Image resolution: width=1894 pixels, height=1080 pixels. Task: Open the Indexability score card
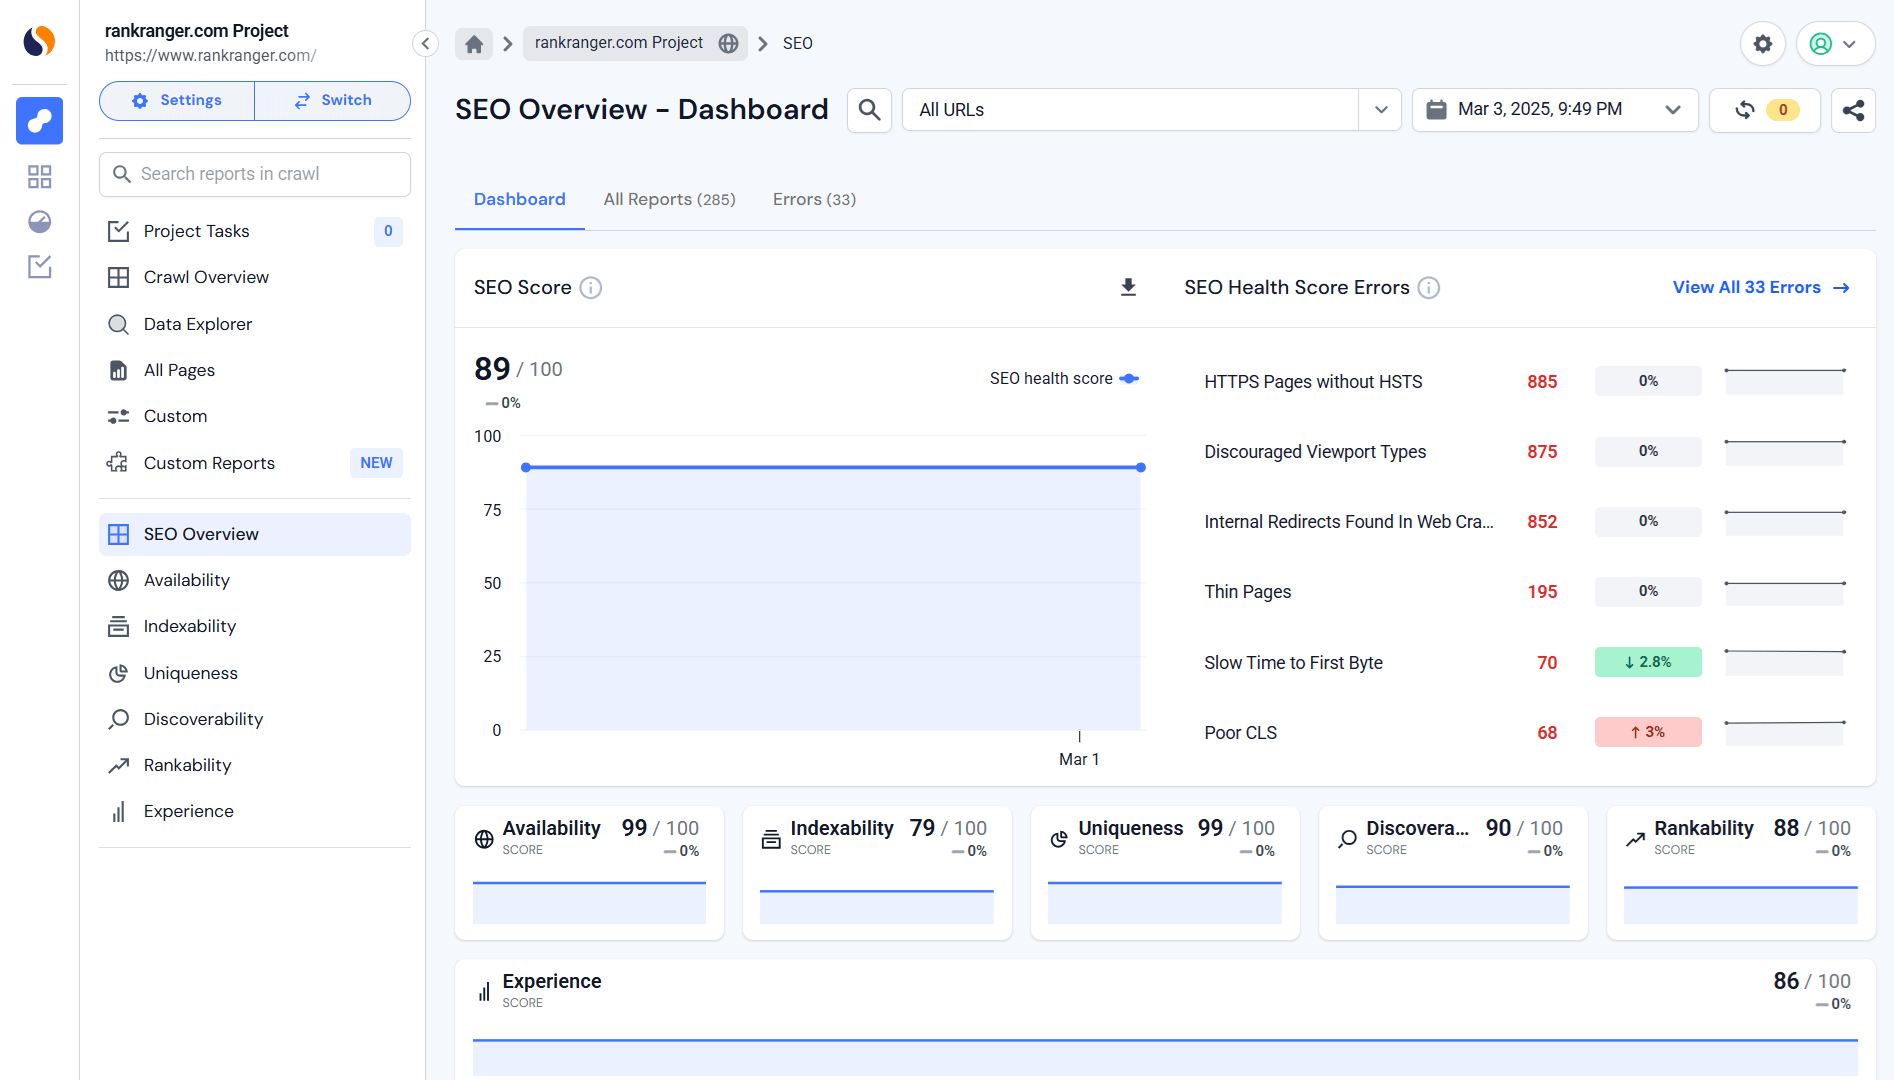click(877, 873)
